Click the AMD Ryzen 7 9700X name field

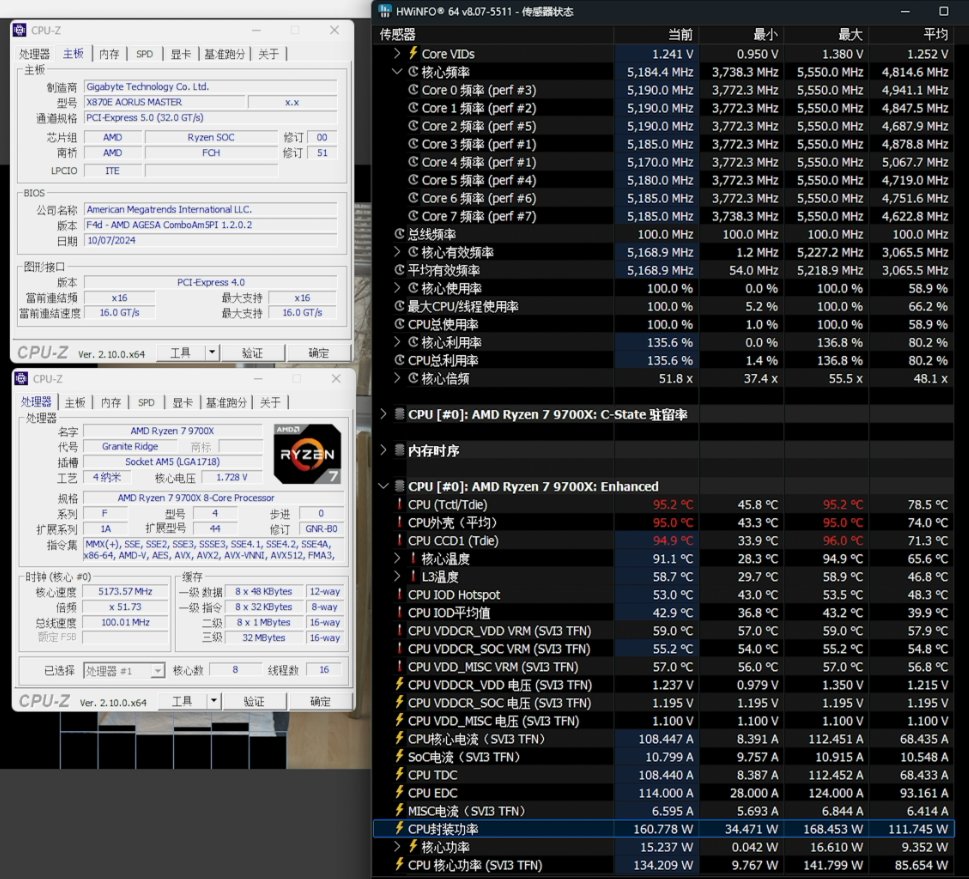click(172, 431)
